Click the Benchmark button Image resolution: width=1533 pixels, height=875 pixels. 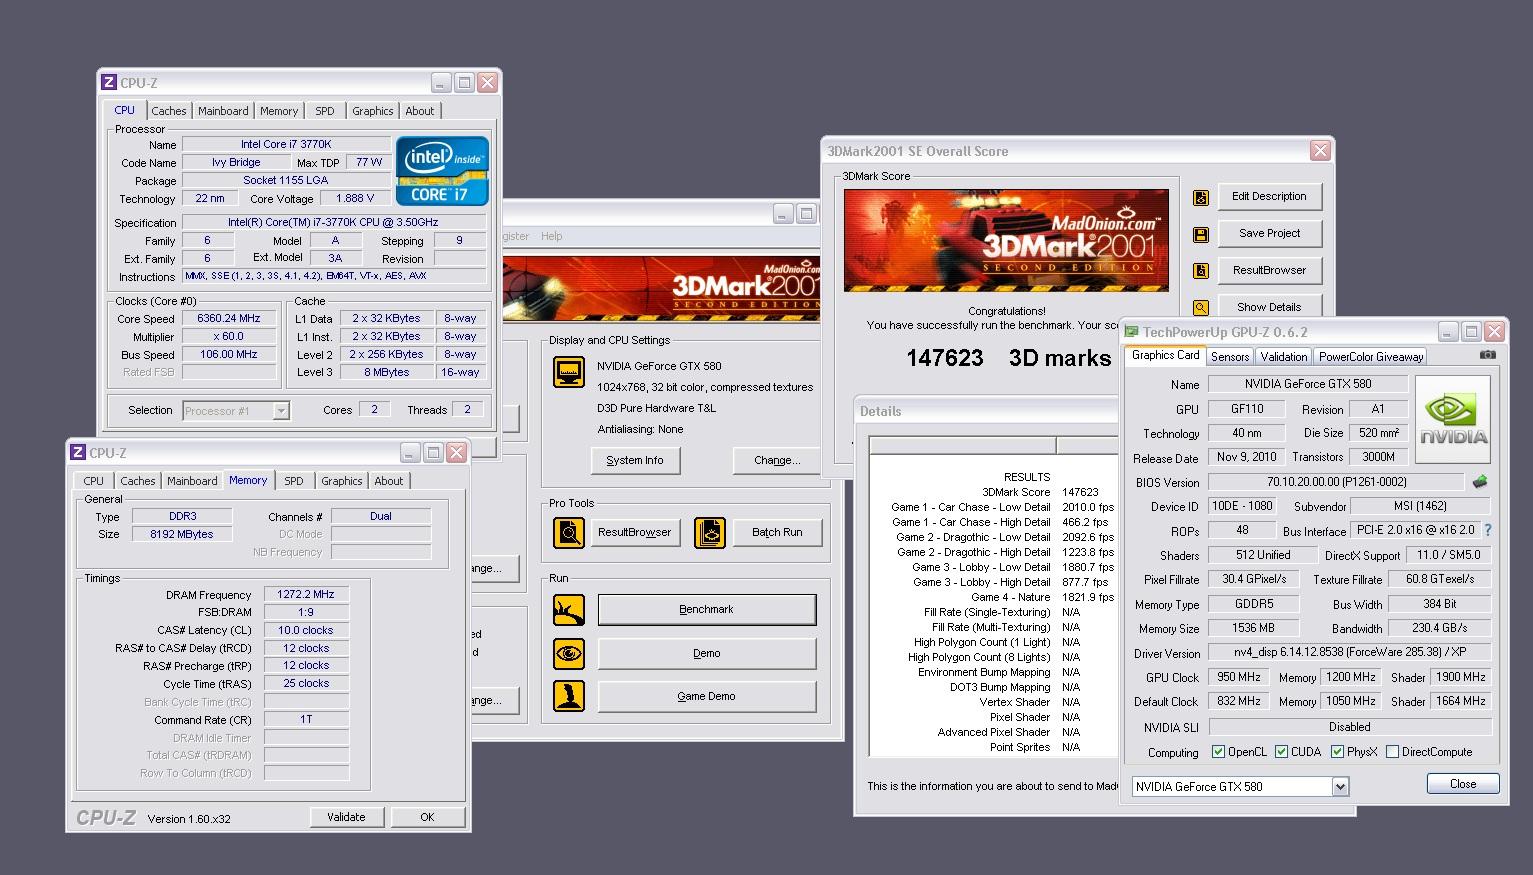point(707,610)
